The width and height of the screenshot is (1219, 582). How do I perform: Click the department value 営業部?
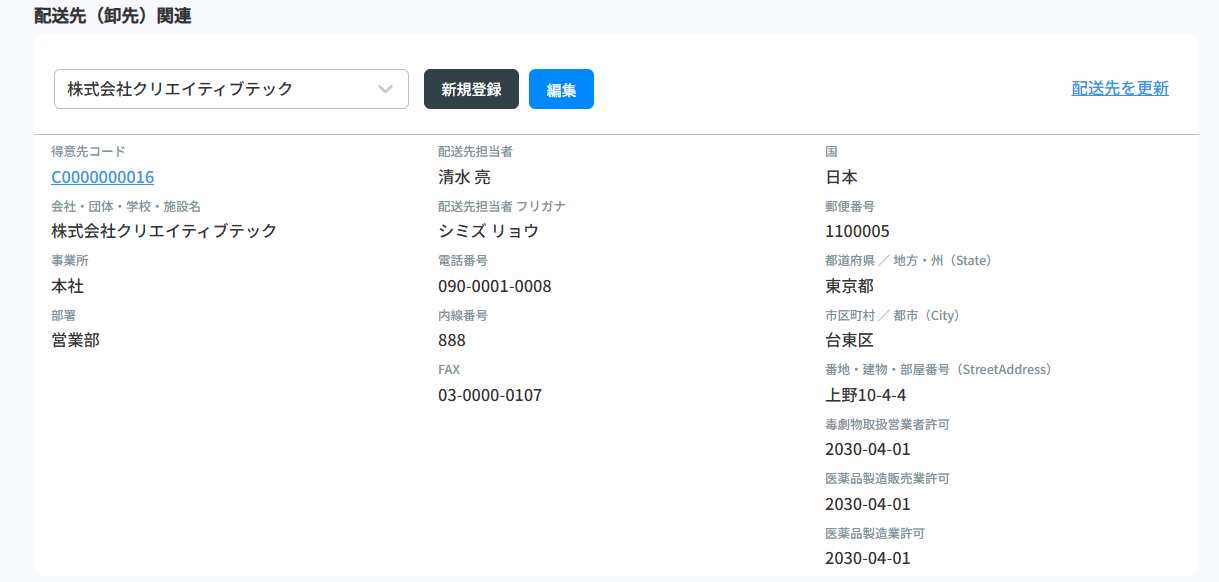(x=76, y=340)
